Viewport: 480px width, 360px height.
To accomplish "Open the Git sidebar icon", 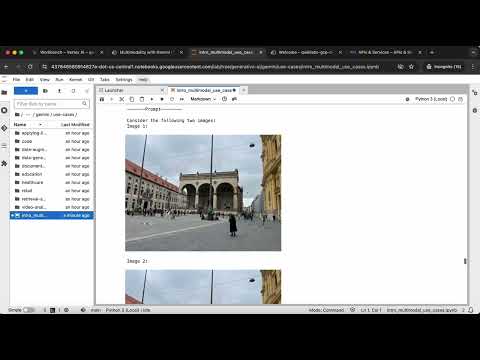I will (4, 128).
